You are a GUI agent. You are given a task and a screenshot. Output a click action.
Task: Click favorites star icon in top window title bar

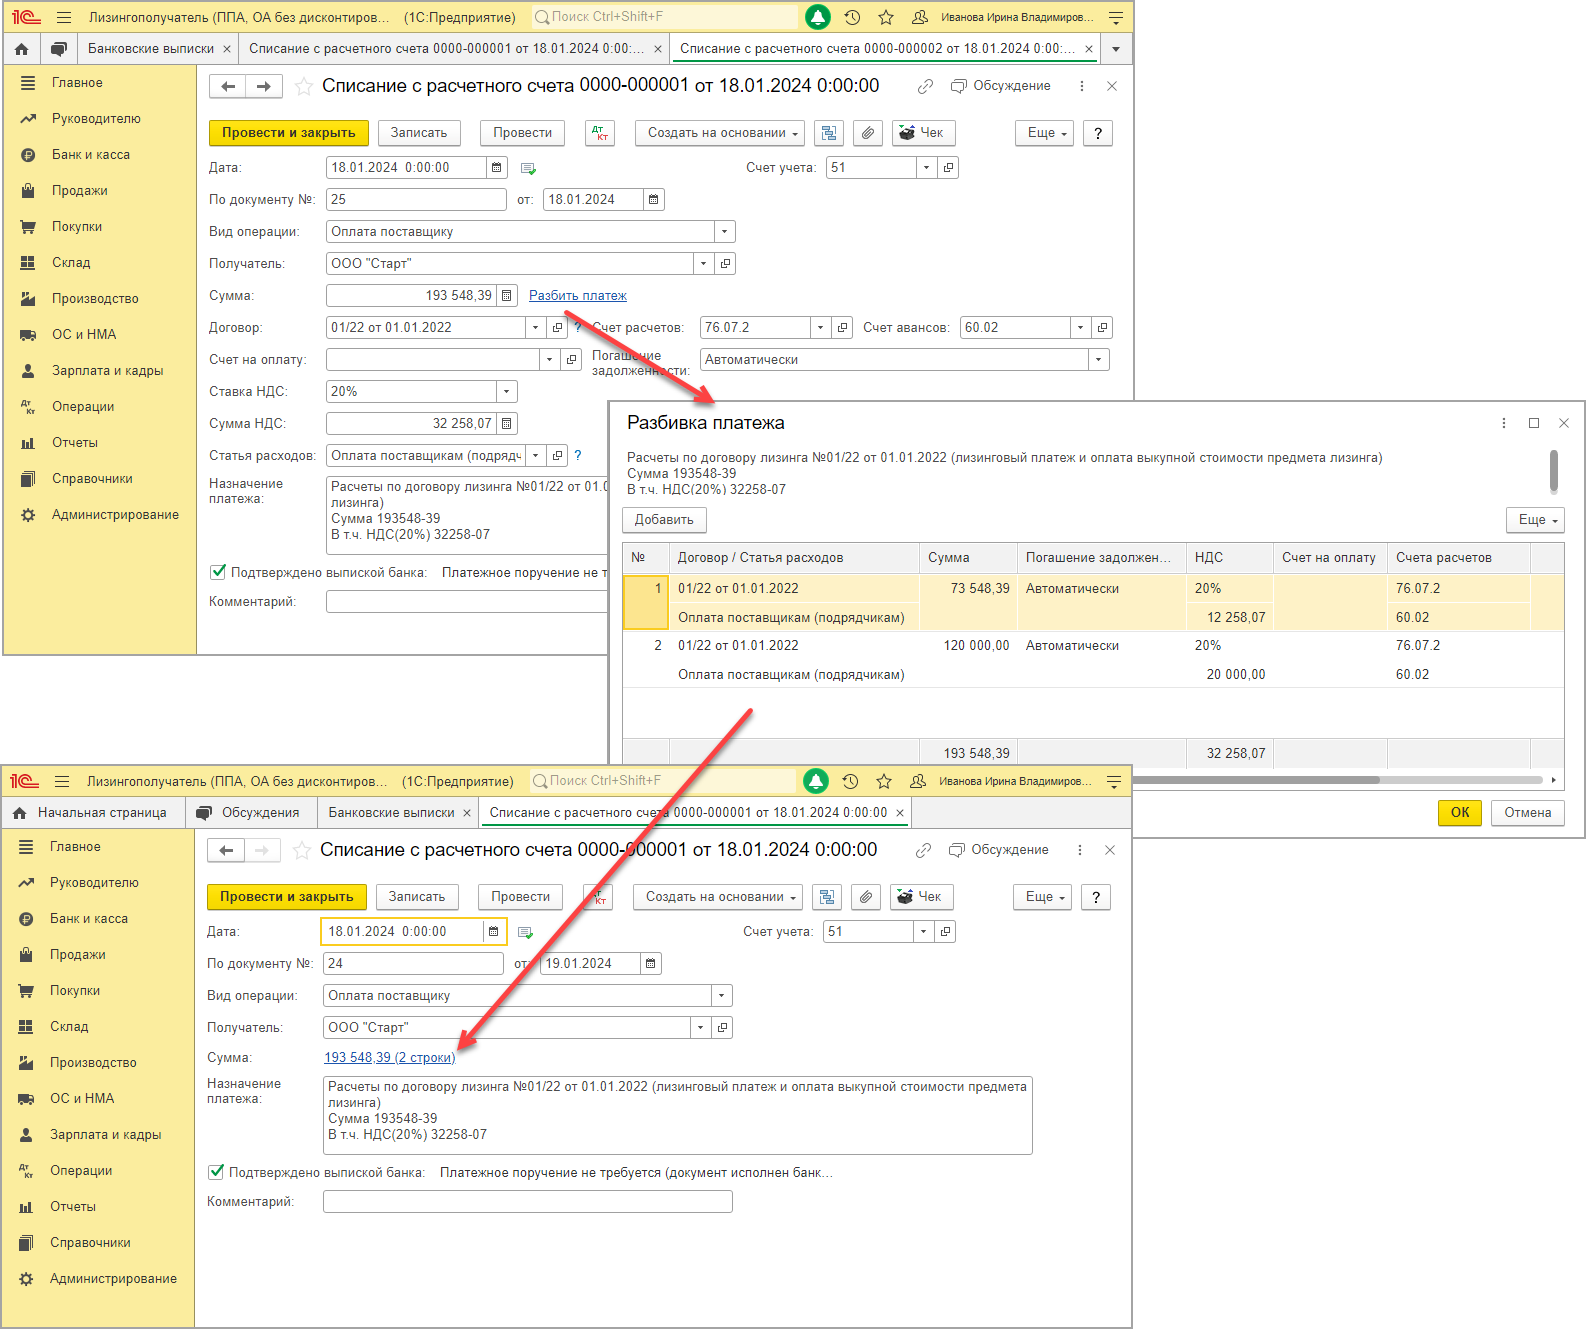tap(886, 17)
